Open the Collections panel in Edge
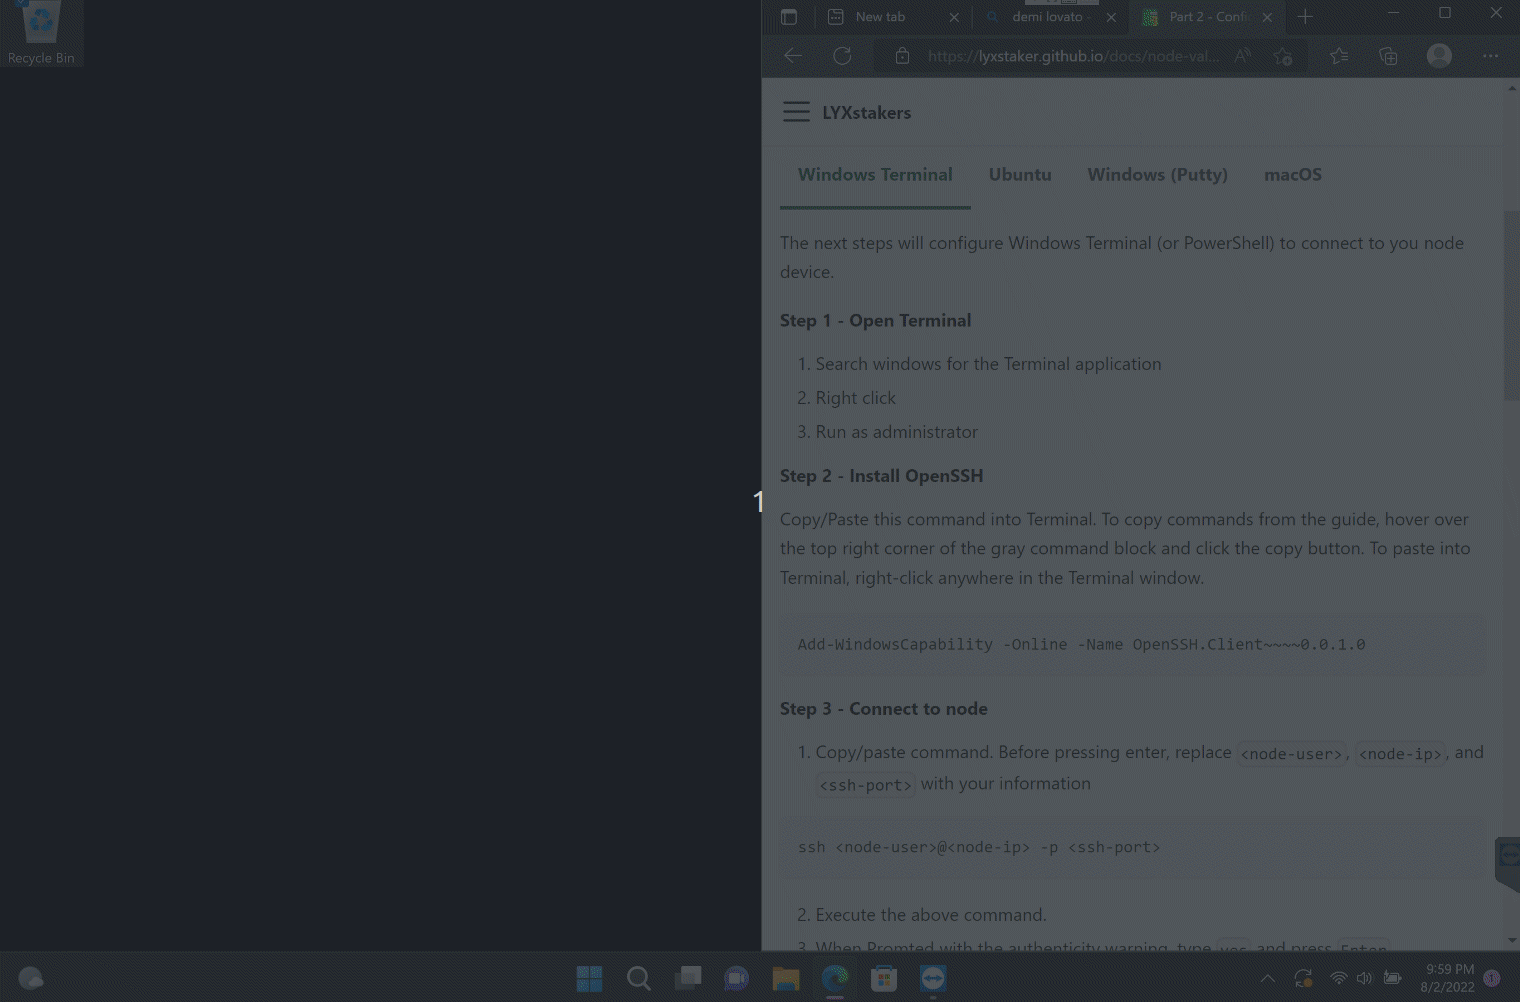Viewport: 1520px width, 1002px height. point(1387,56)
